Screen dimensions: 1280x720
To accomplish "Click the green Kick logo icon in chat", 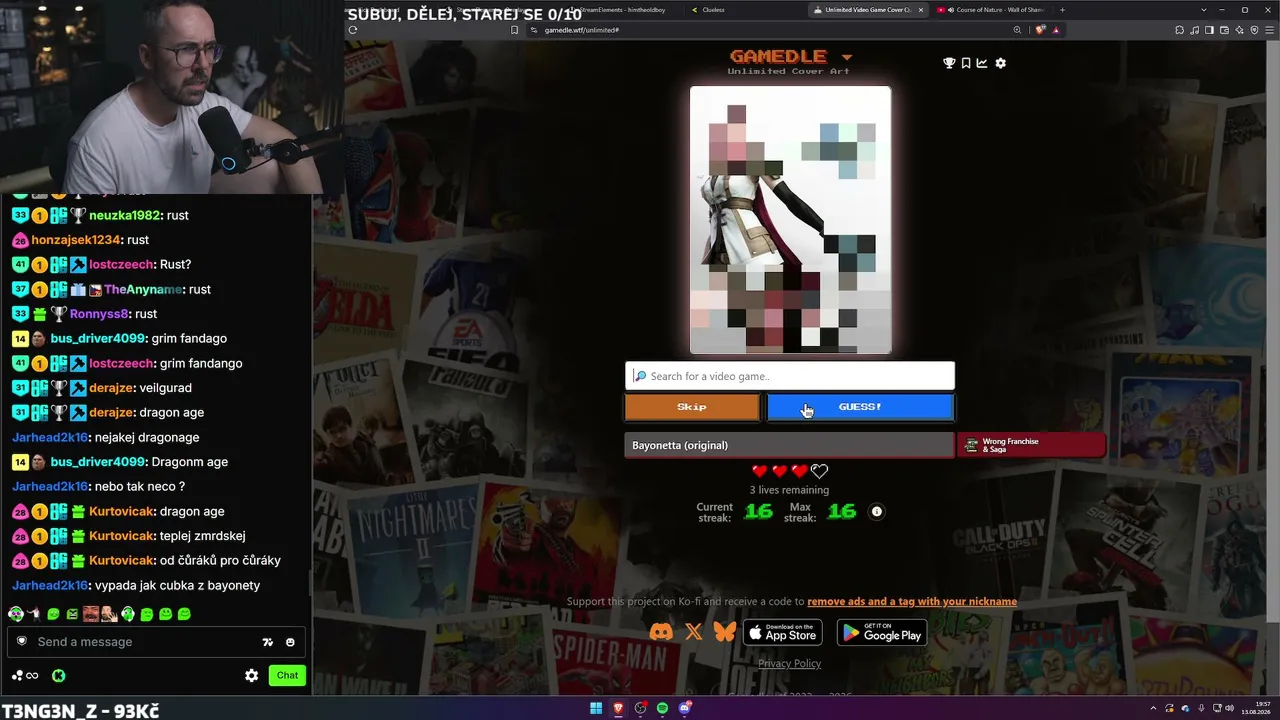I will click(x=59, y=676).
